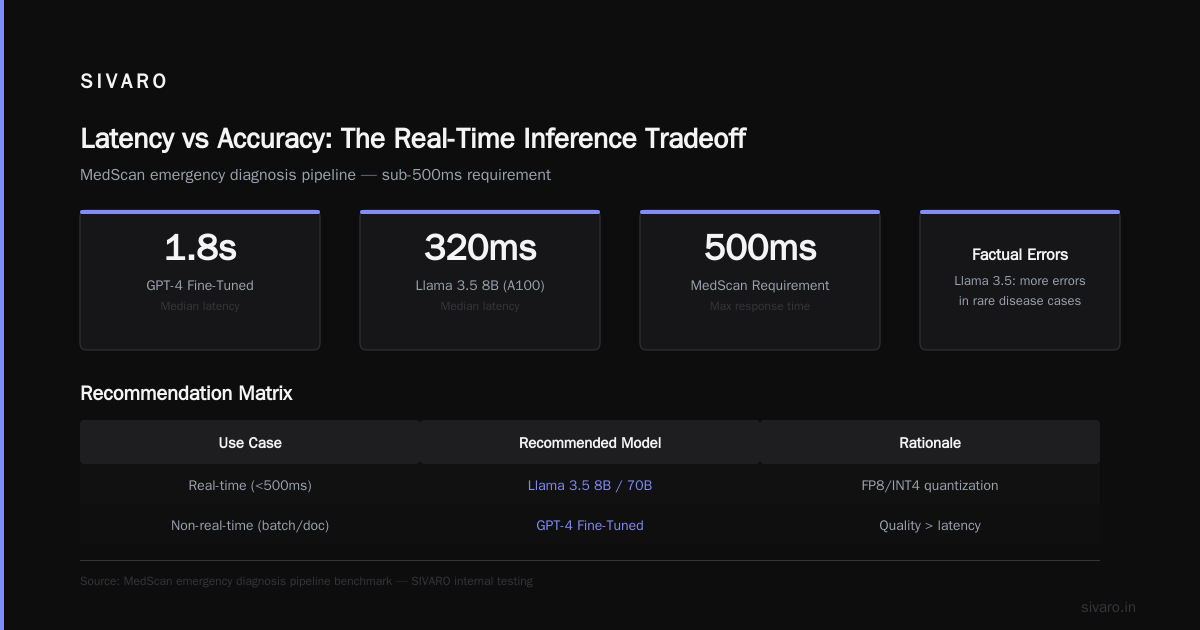Click the Rationale column header
This screenshot has width=1200, height=630.
(x=930, y=442)
